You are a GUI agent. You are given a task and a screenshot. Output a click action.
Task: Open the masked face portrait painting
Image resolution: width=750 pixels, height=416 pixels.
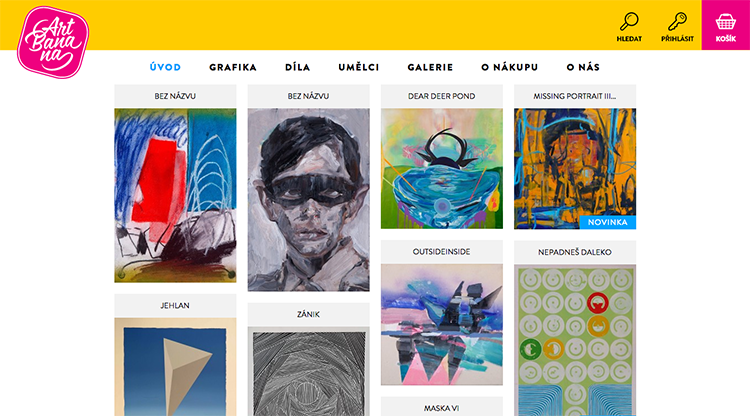pos(309,200)
